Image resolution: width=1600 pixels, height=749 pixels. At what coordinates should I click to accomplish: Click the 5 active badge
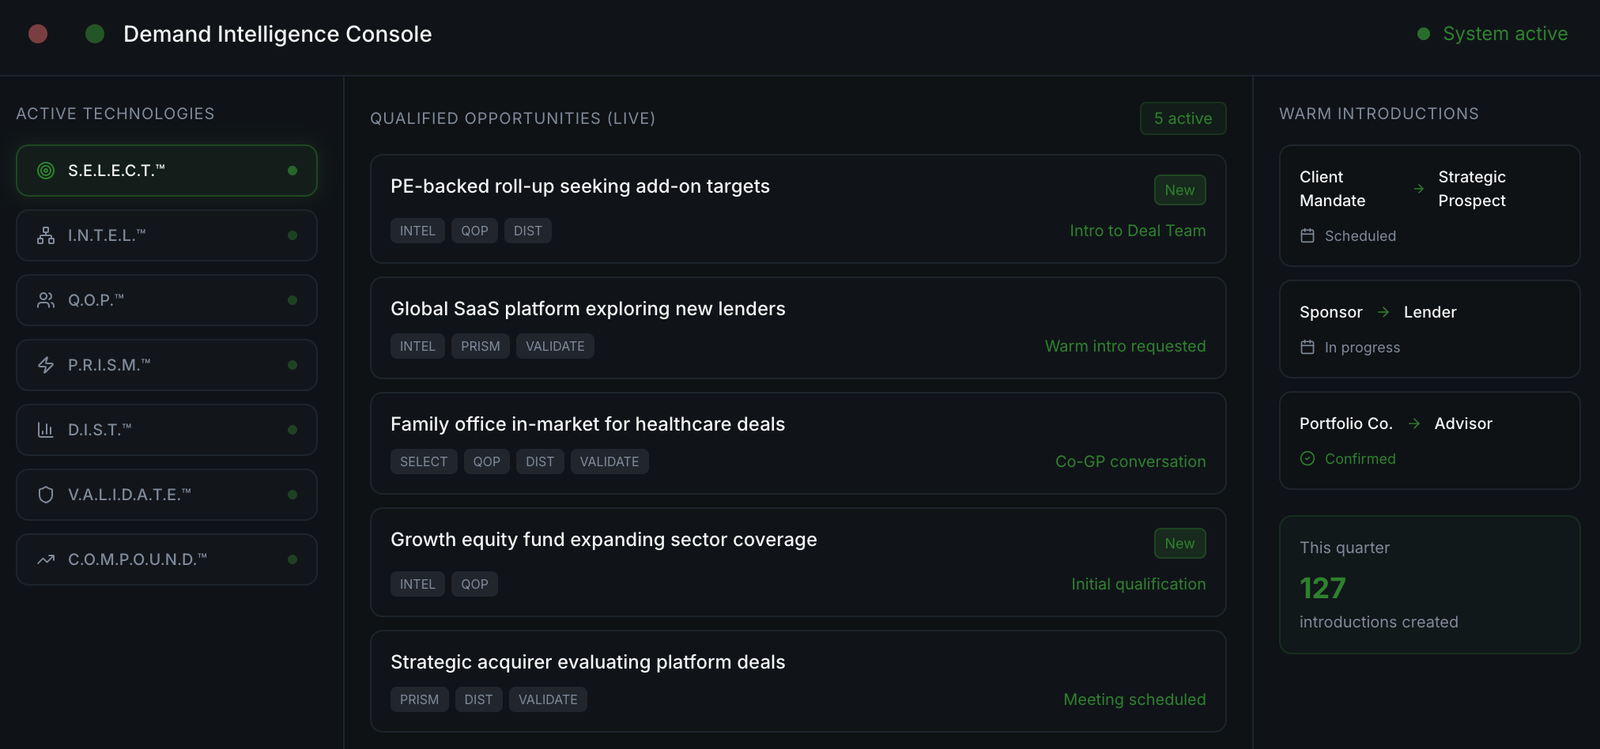click(x=1182, y=118)
